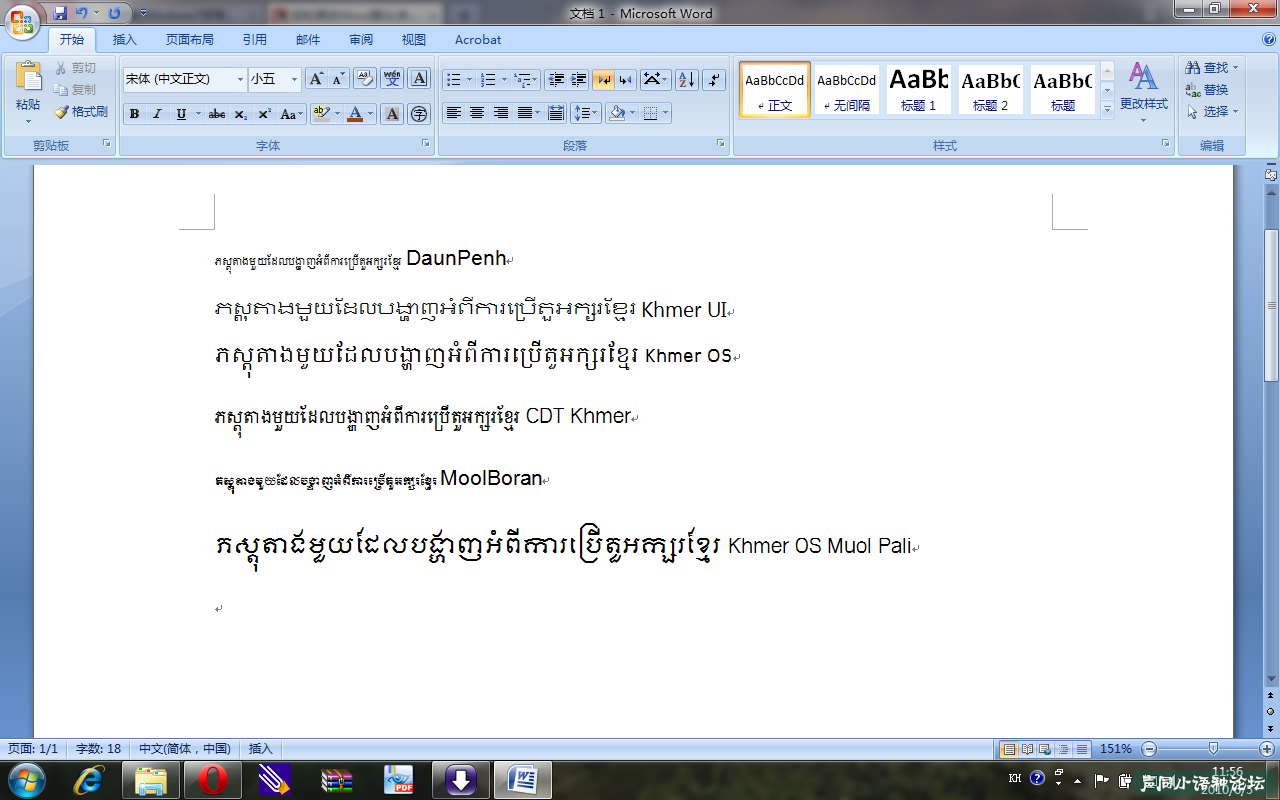1280x800 pixels.
Task: Open Opera from the taskbar
Action: [x=212, y=779]
